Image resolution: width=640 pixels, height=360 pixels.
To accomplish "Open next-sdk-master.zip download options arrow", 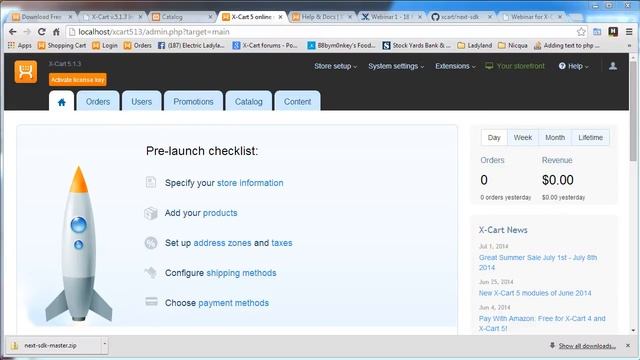I will click(x=104, y=345).
